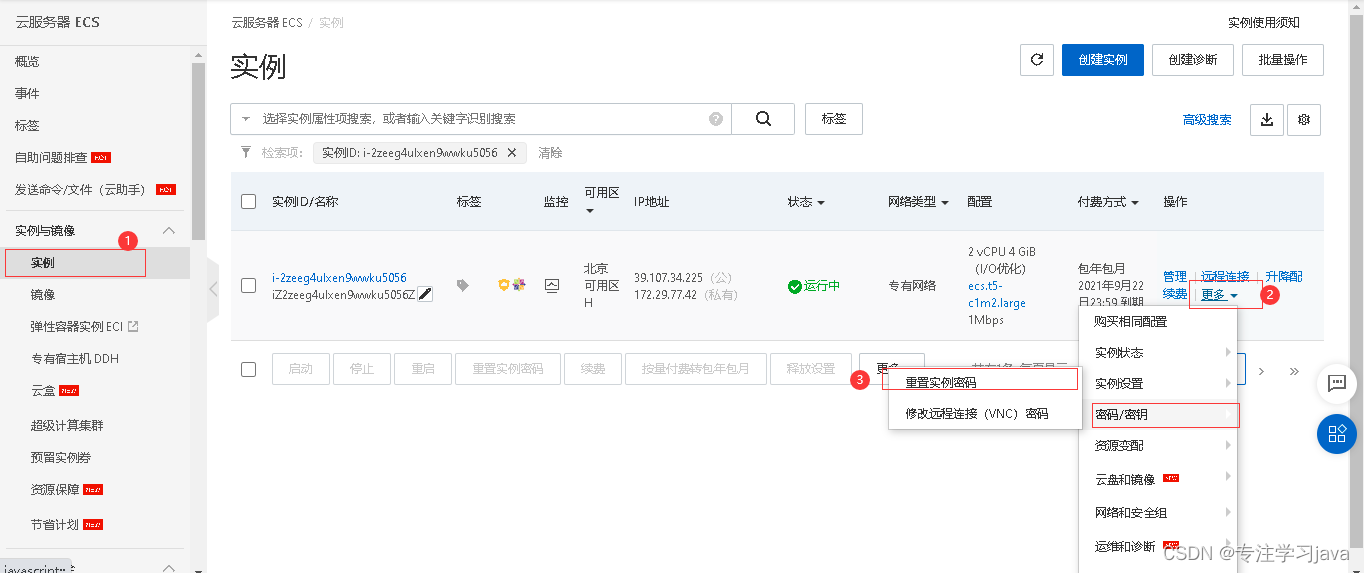Choose 购买相同配置 from the menu
This screenshot has width=1364, height=573.
1131,322
